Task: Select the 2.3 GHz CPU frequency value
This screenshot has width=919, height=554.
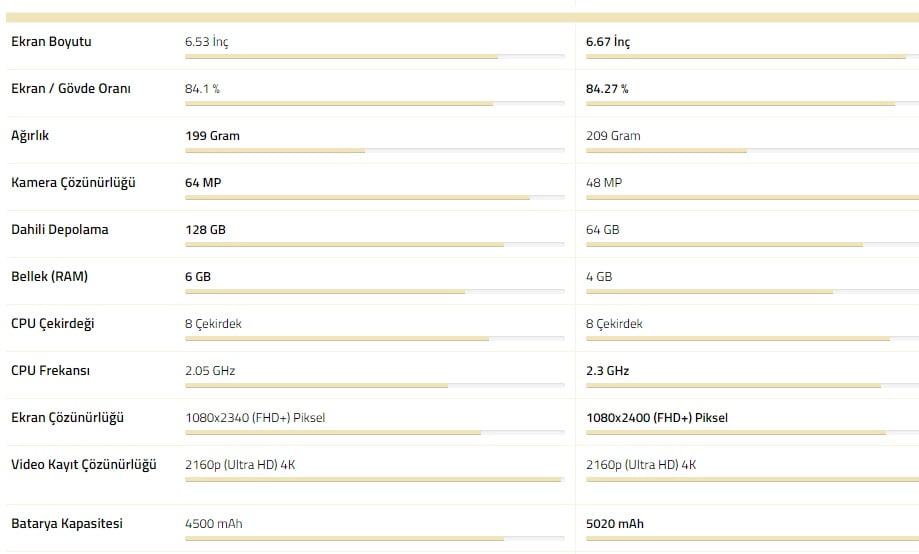Action: click(607, 371)
